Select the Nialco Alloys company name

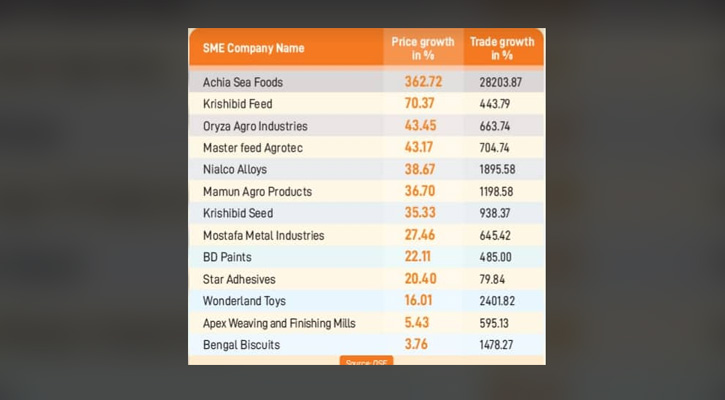tap(234, 170)
